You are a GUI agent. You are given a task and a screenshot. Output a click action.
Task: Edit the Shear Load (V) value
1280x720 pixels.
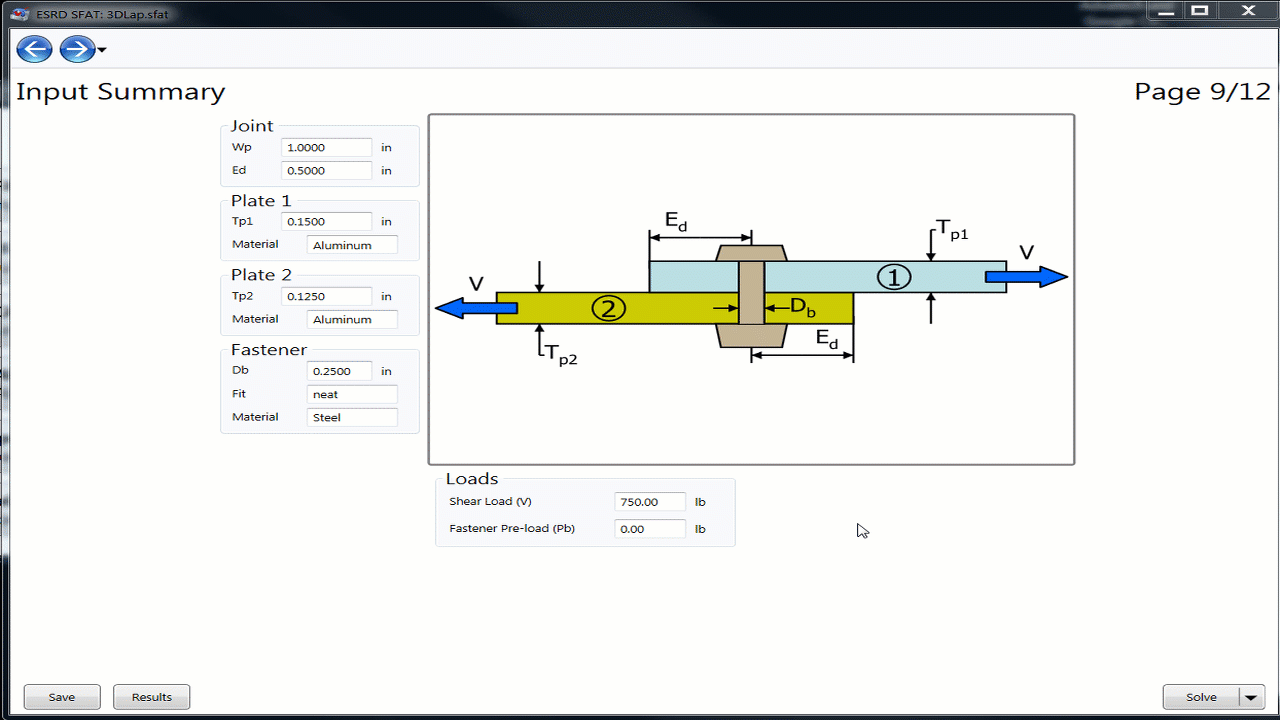point(649,502)
